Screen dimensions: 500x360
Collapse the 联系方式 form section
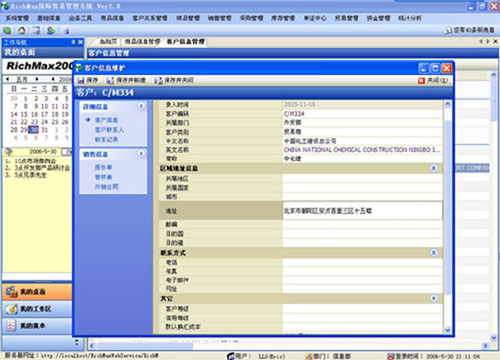[434, 253]
